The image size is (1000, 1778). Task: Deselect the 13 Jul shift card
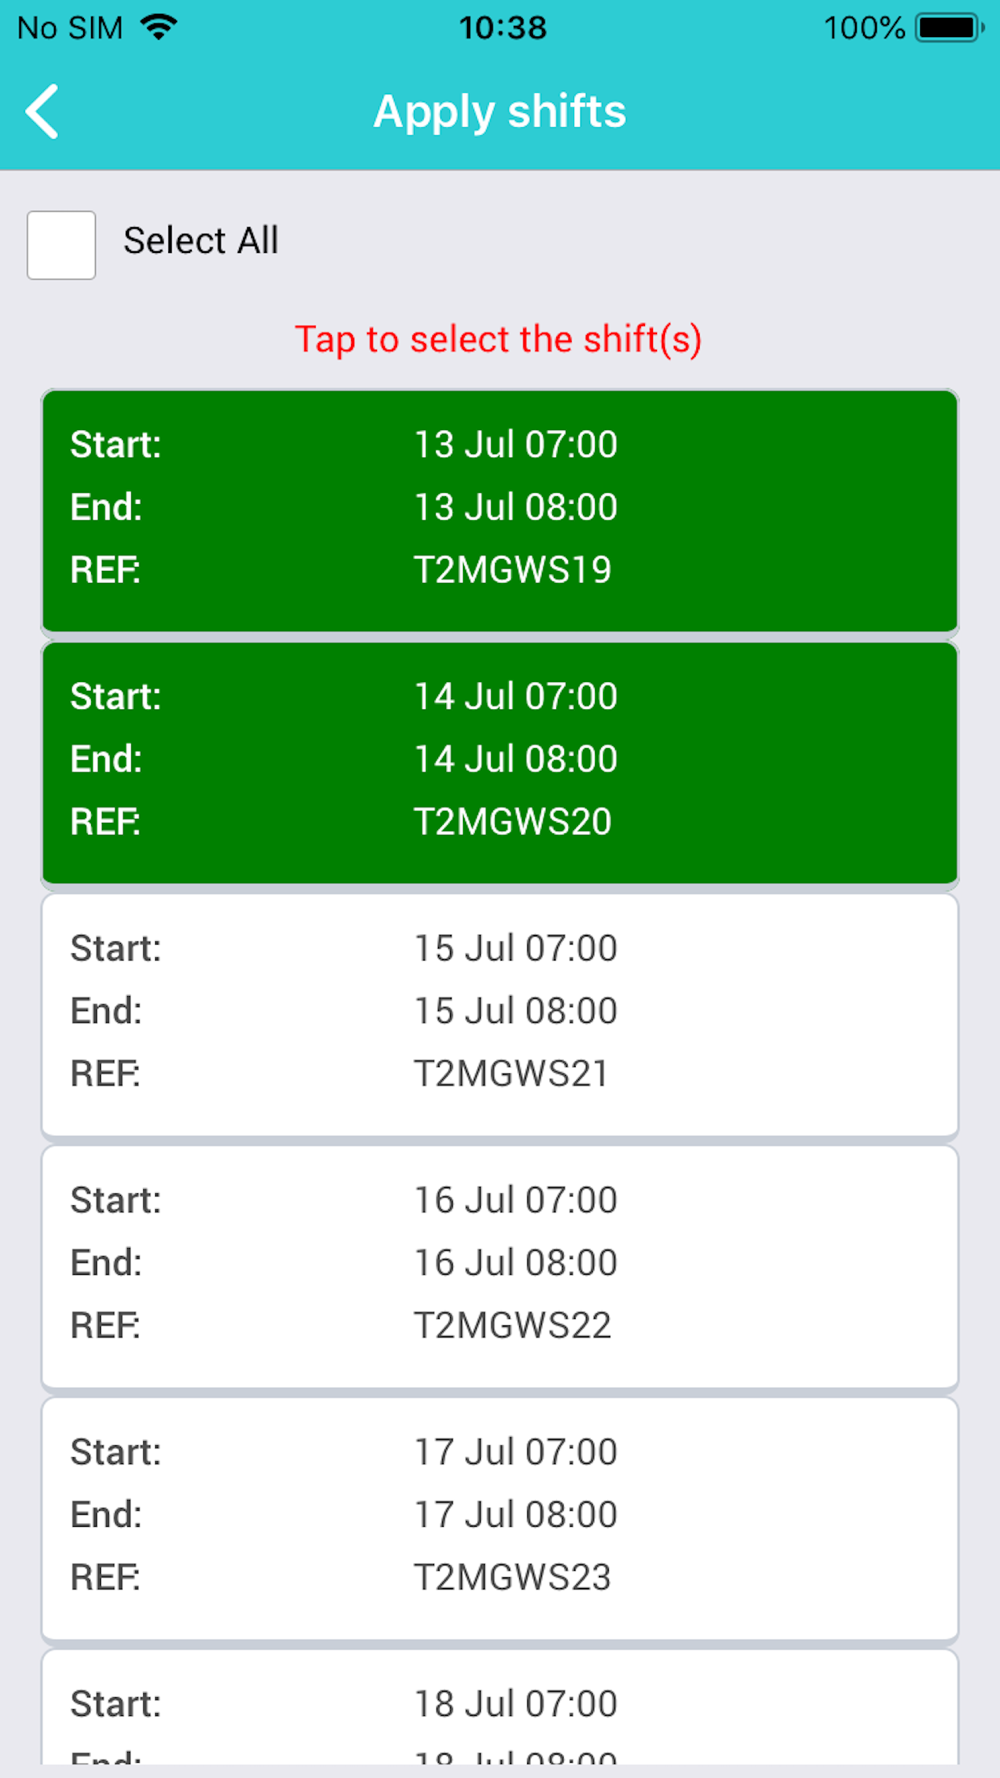click(500, 511)
